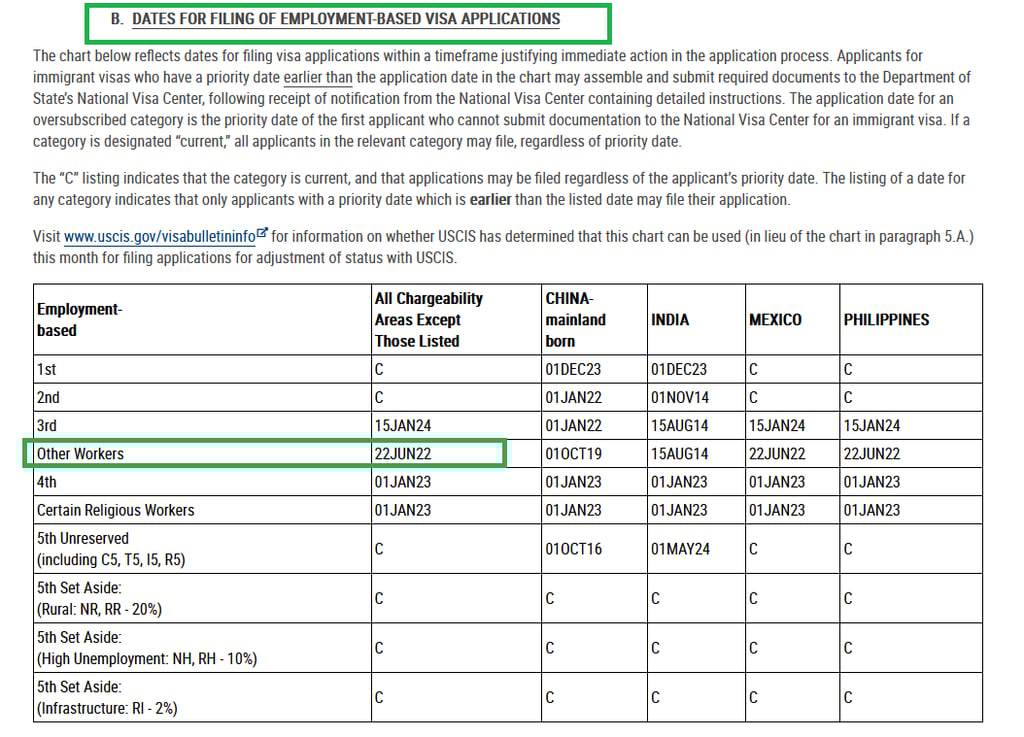Image resolution: width=1024 pixels, height=737 pixels.
Task: Click the All Chargeability Areas Except Those Listed header
Action: tap(428, 320)
